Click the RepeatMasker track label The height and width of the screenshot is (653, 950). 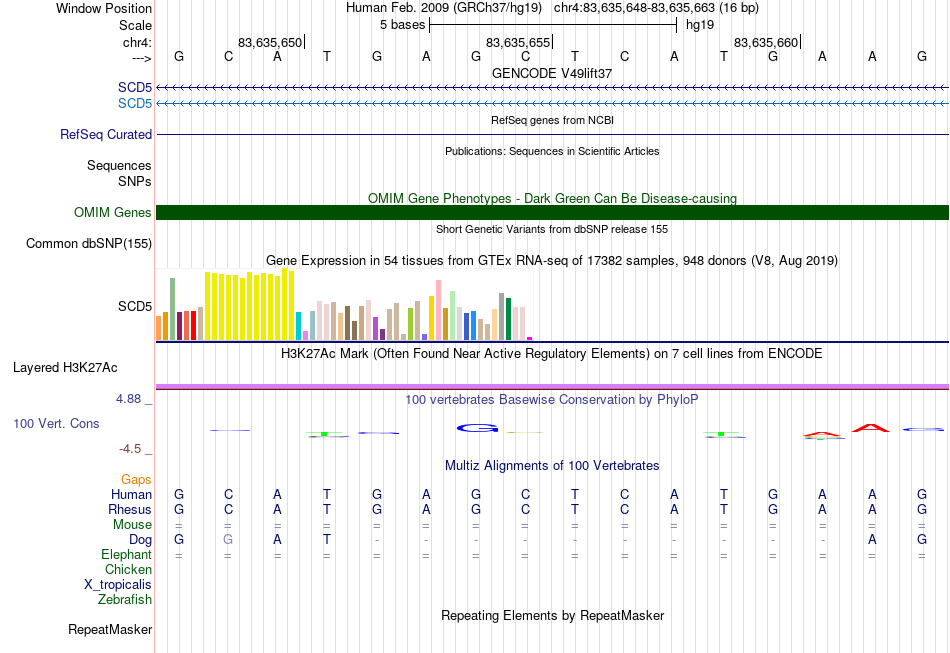110,629
